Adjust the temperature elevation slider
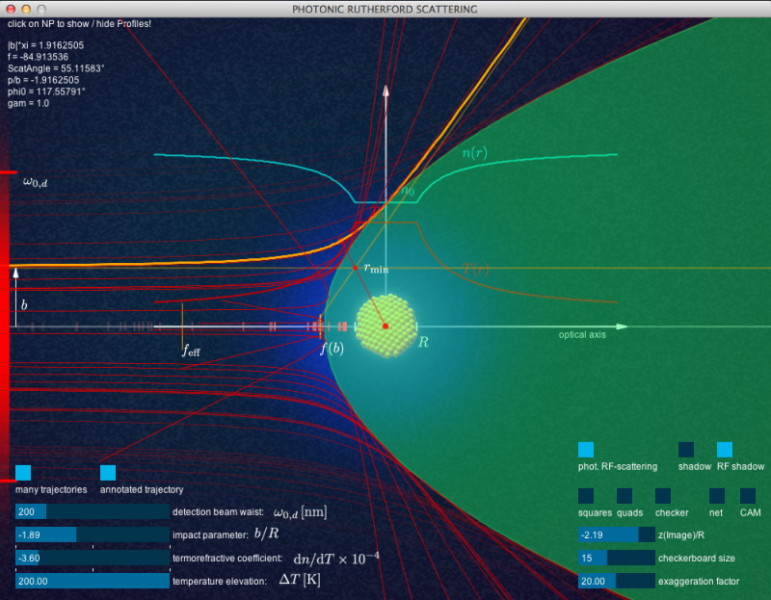The height and width of the screenshot is (600, 771). tap(92, 581)
